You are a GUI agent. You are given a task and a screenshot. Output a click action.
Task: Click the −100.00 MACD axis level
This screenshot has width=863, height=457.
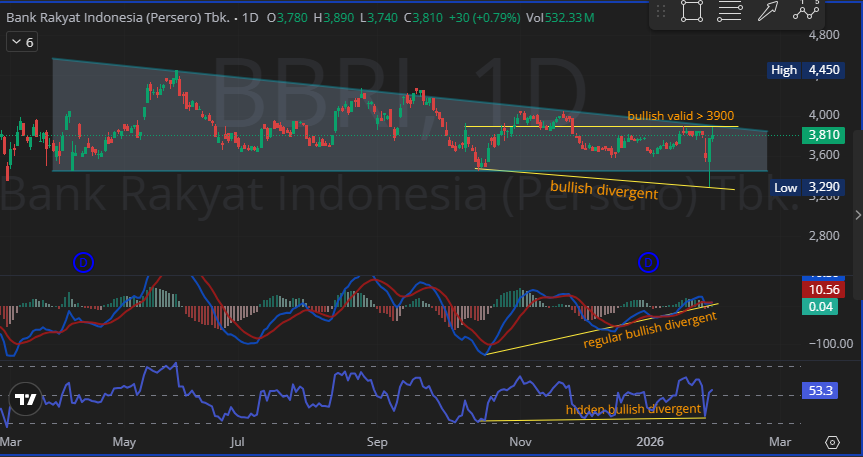click(831, 344)
